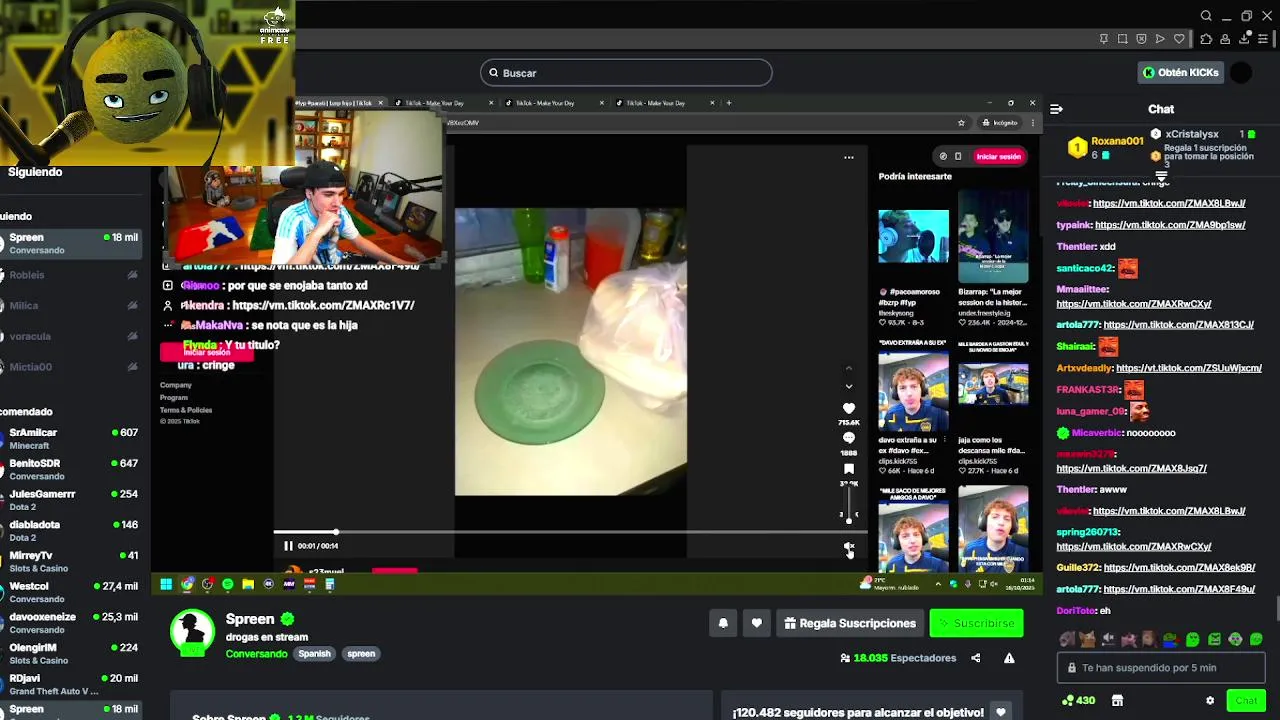Image resolution: width=1280 pixels, height=720 pixels.
Task: Open the user profile avatar menu
Action: 1241,72
